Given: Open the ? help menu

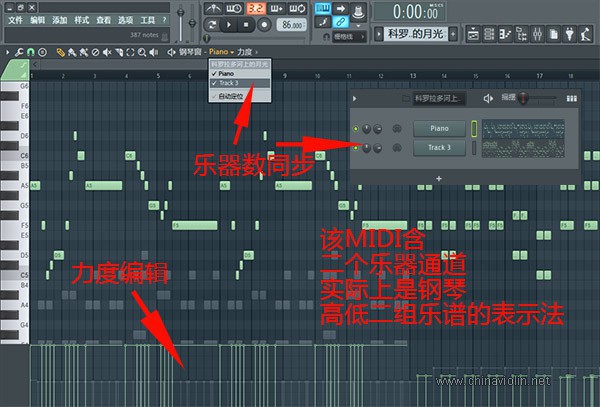Looking at the screenshot, I should click(x=164, y=20).
